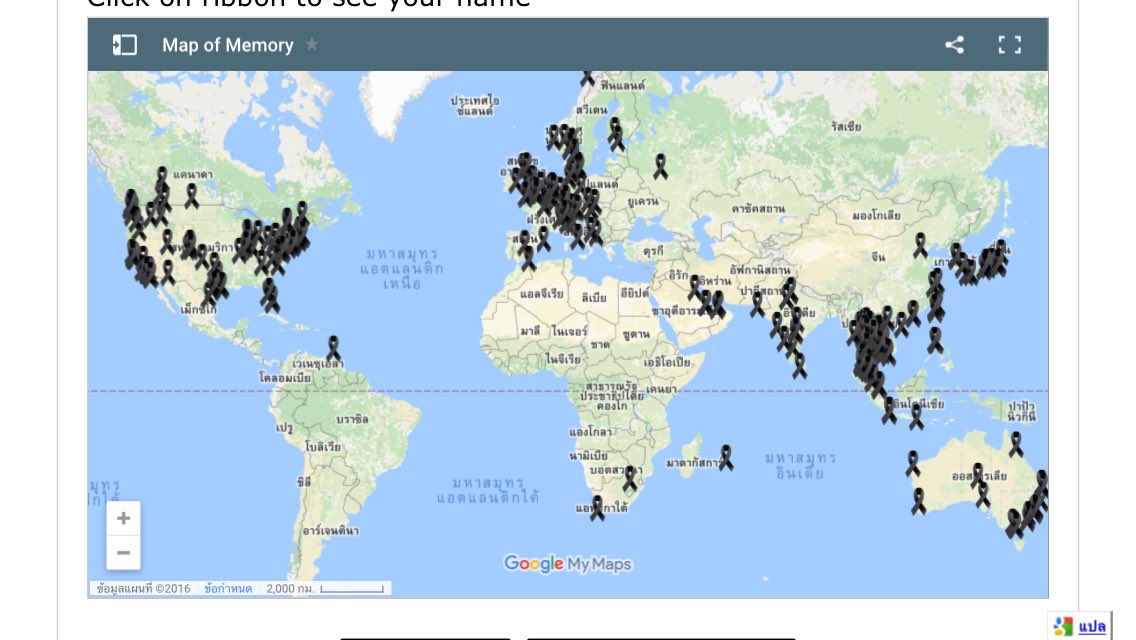Select the ribbon at India's southern tip
1136x640 pixels.
799,365
